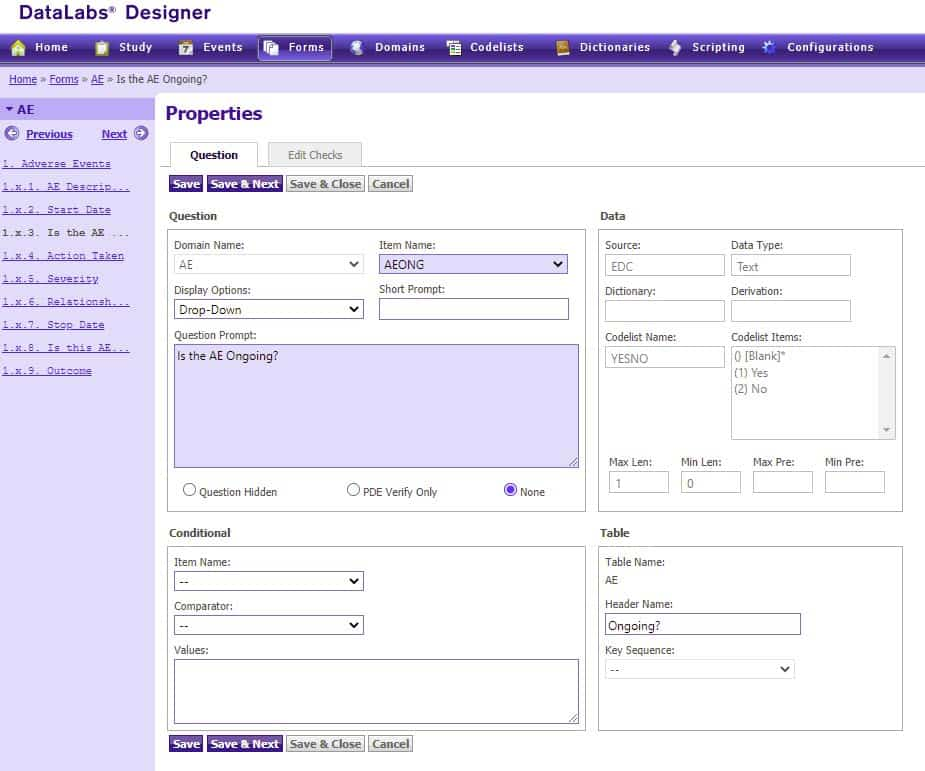Select the PDE Verify Only radio button
The width and height of the screenshot is (925, 771).
[x=353, y=490]
